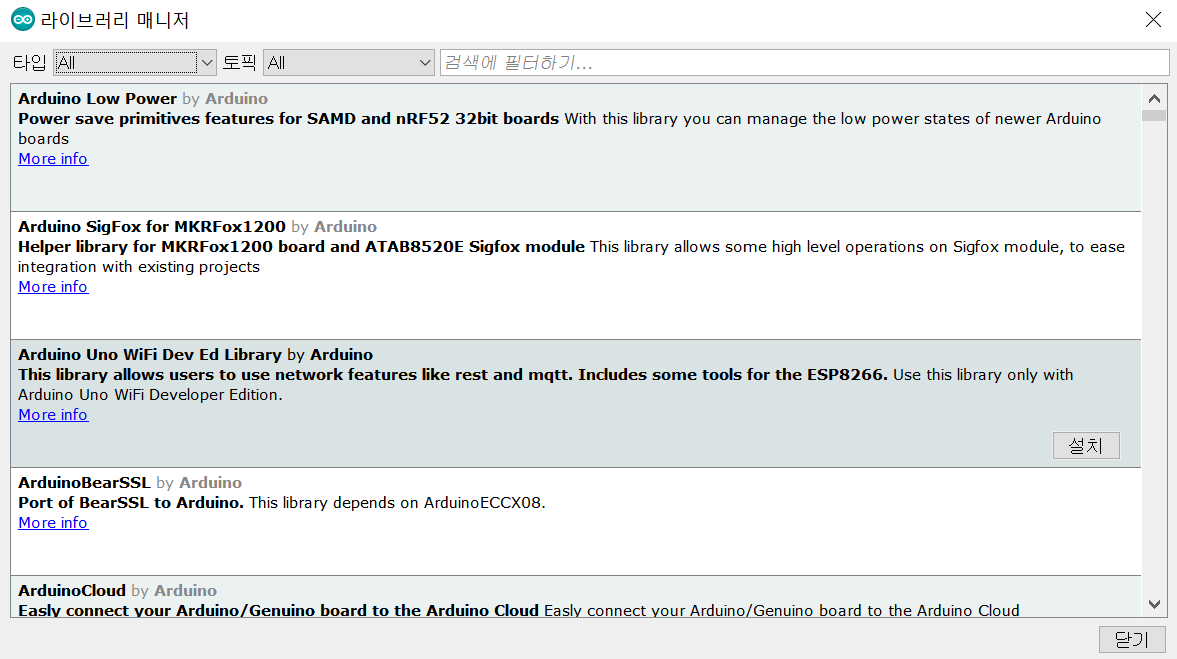The width and height of the screenshot is (1177, 659).
Task: Click 'This library allows users to use network features' text
Action: point(453,375)
